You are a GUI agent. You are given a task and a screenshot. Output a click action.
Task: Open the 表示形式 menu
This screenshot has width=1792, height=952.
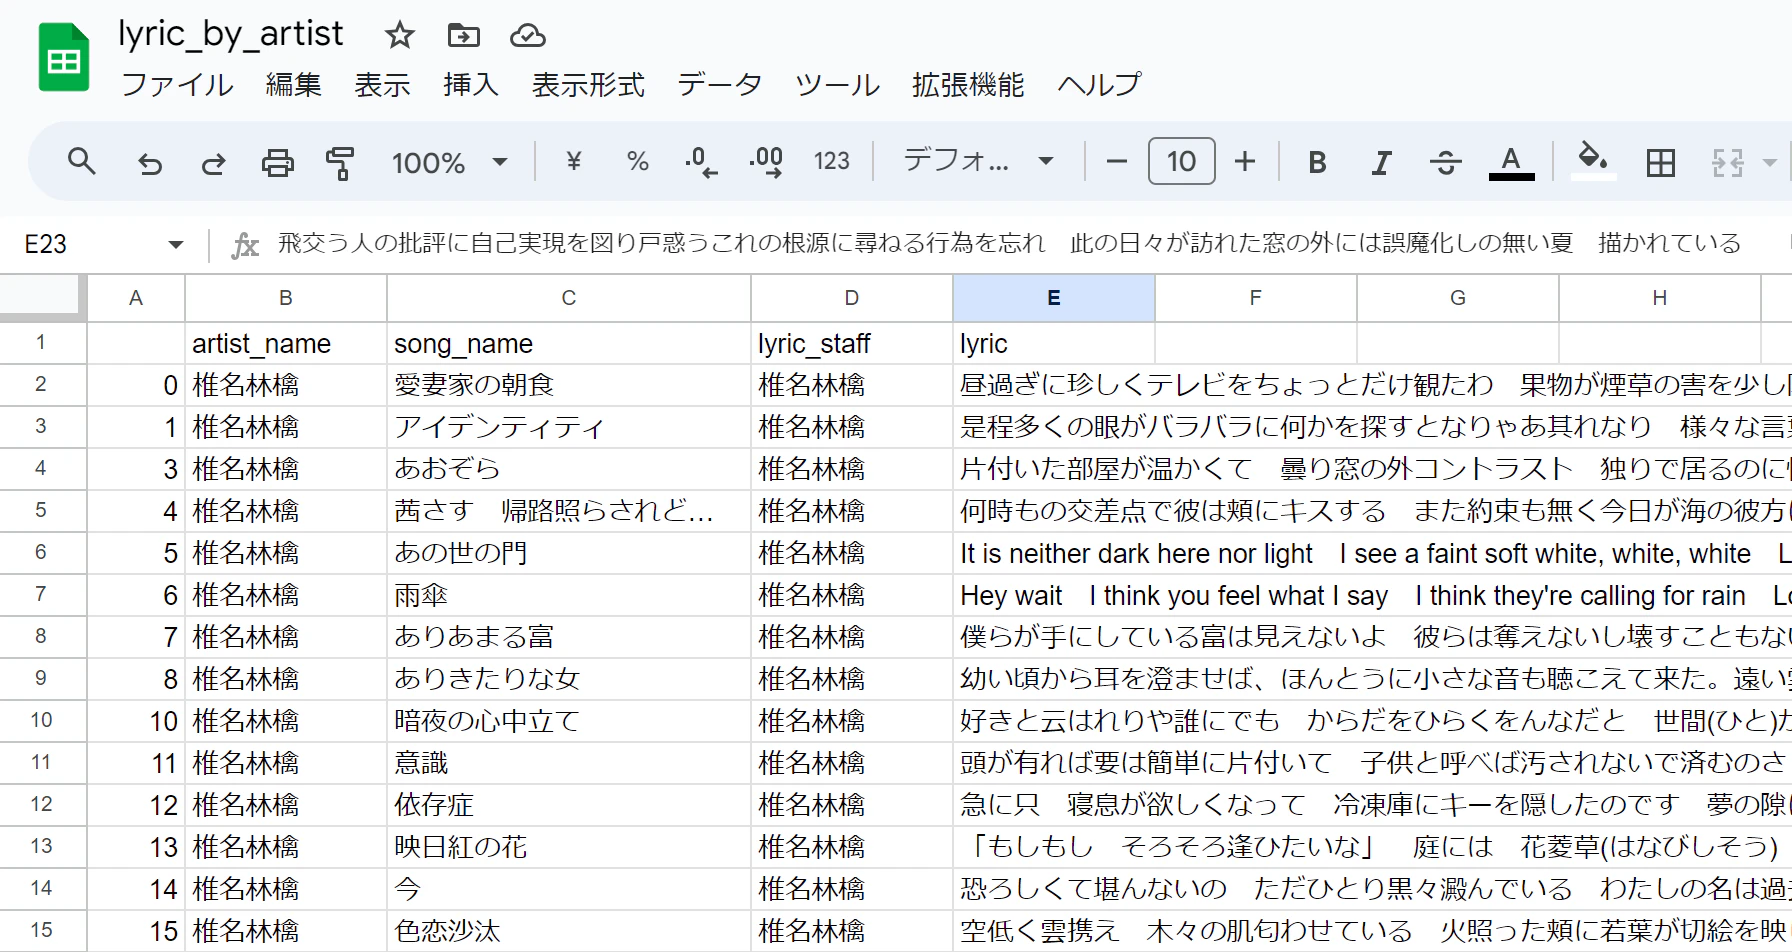(588, 85)
